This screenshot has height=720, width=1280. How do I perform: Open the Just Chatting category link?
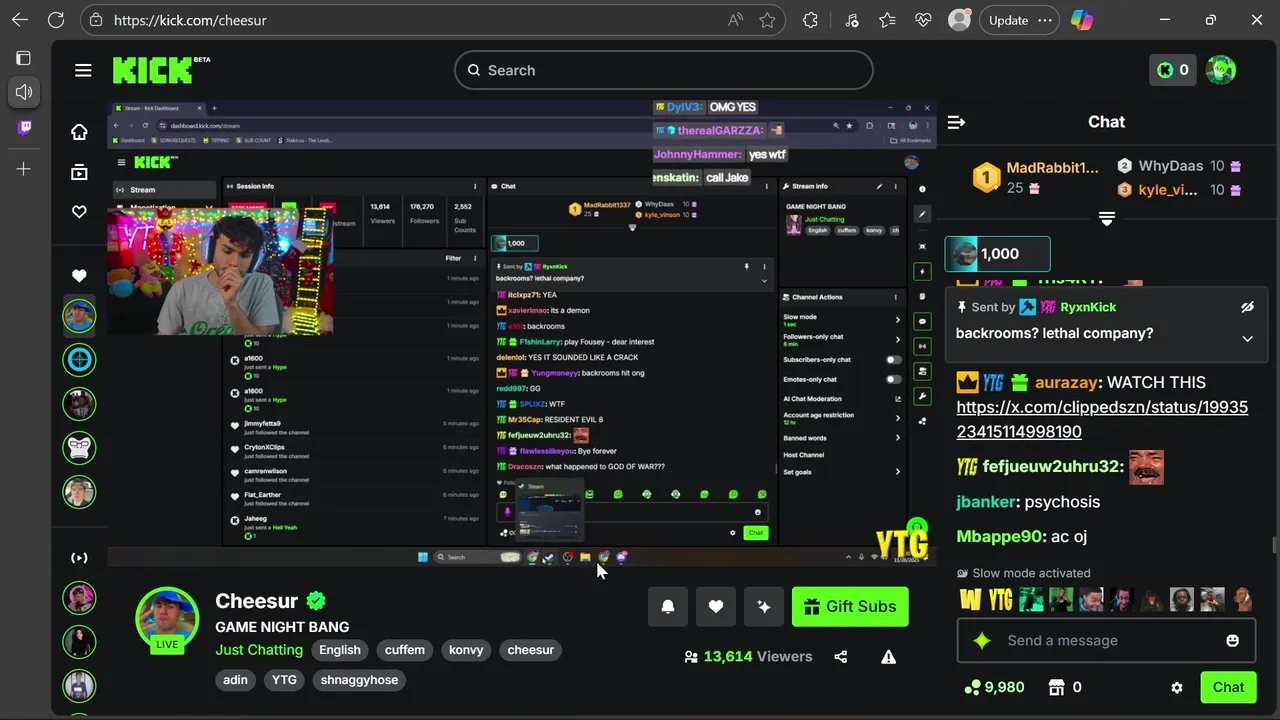pos(259,650)
